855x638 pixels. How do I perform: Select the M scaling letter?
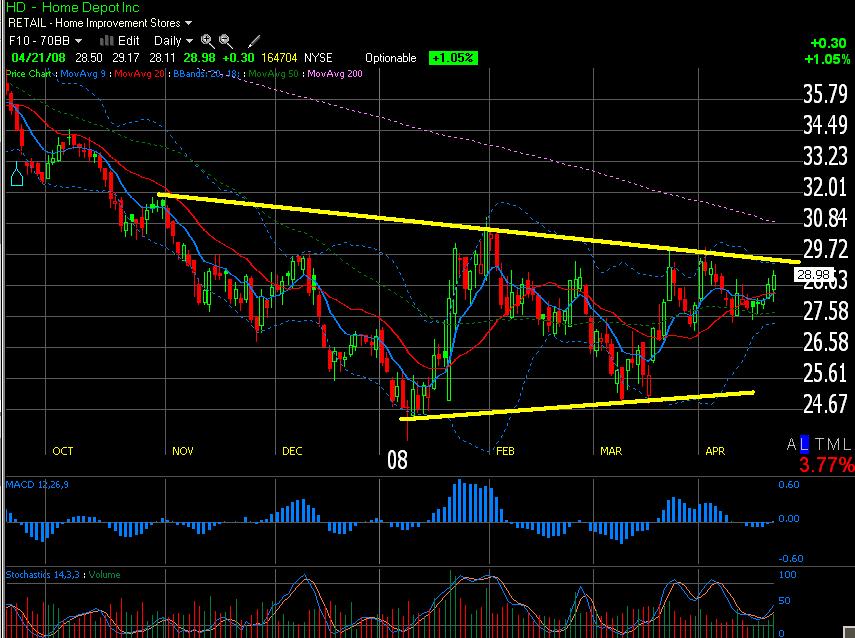coord(834,444)
